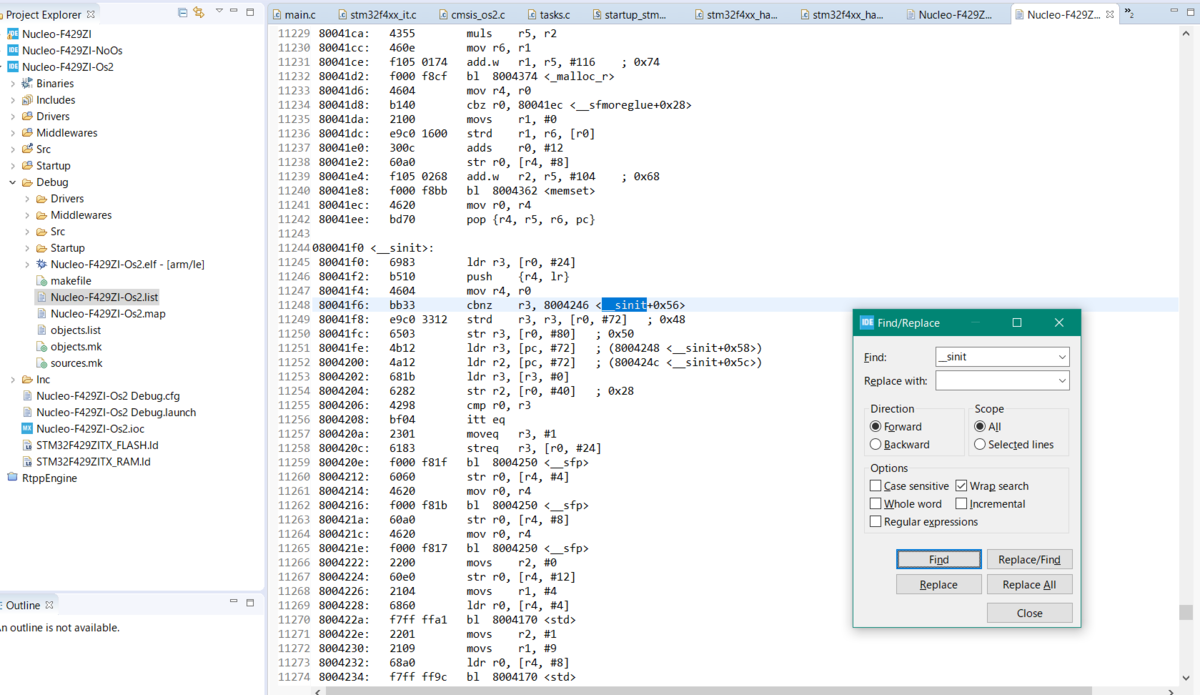Check the Regular expressions option
Viewport: 1200px width, 695px height.
pyautogui.click(x=875, y=521)
